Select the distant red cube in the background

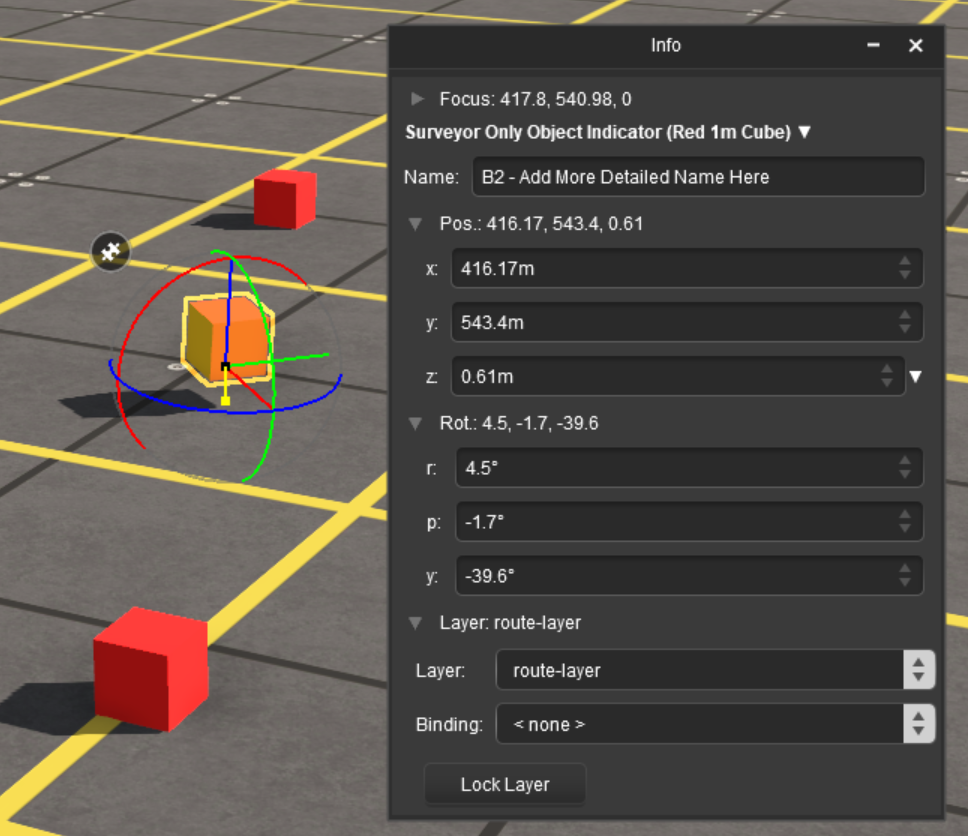point(284,198)
